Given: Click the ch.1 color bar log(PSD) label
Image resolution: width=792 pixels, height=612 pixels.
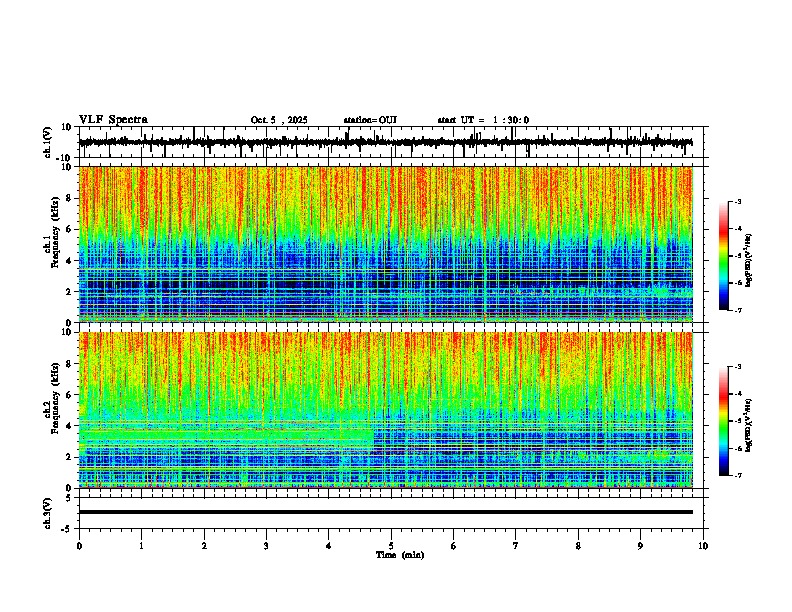Looking at the screenshot, I should 748,261.
